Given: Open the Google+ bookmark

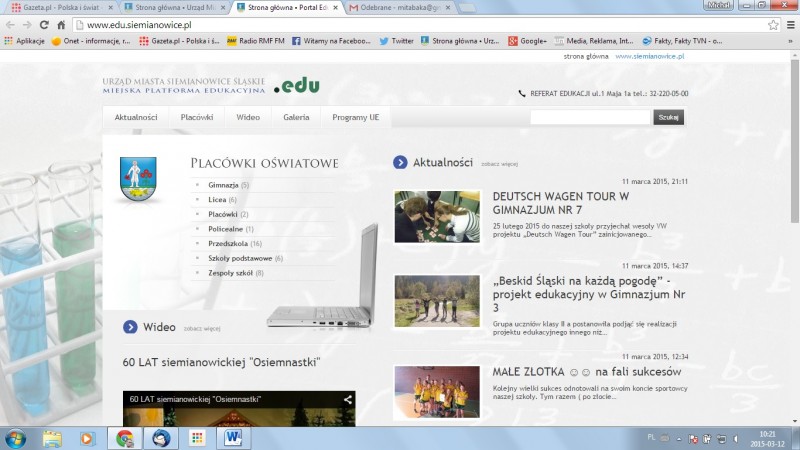Looking at the screenshot, I should tap(528, 41).
